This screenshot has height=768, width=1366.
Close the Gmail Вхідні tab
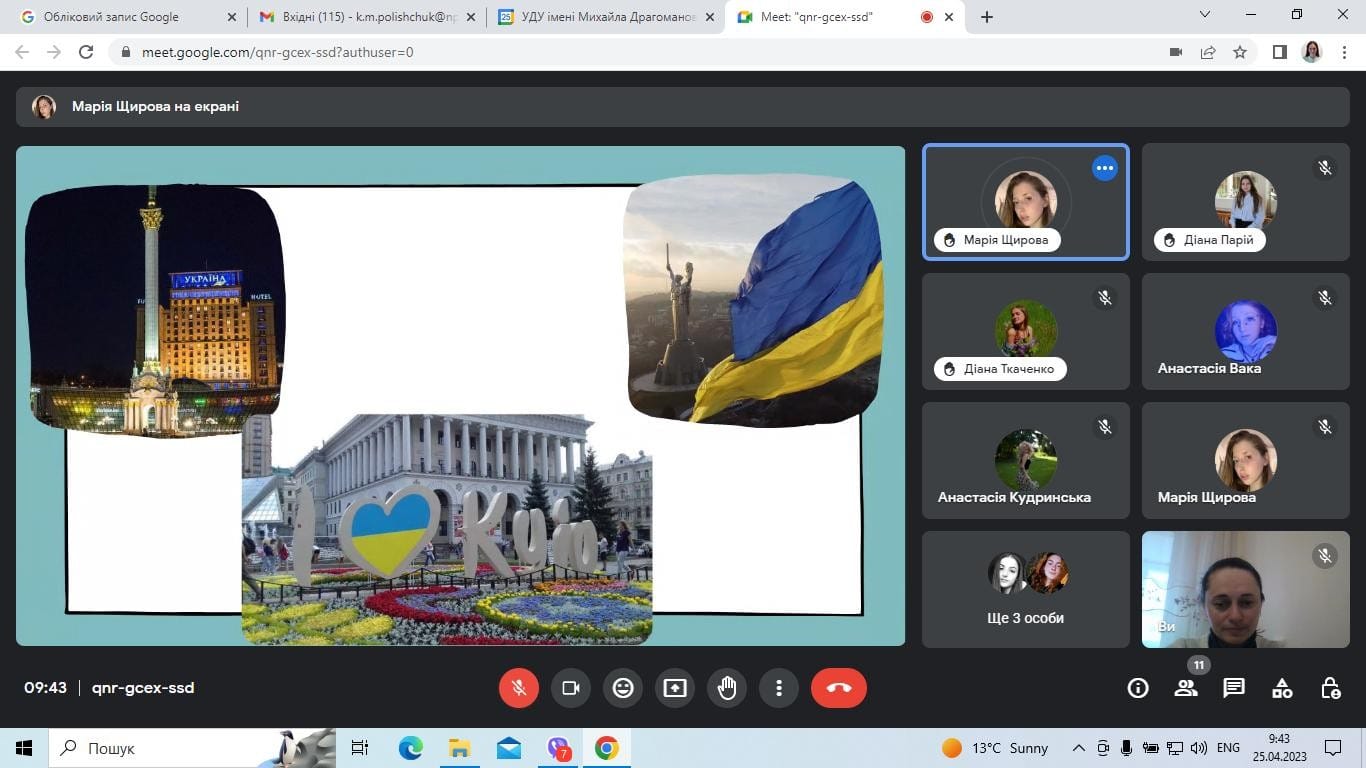point(472,17)
